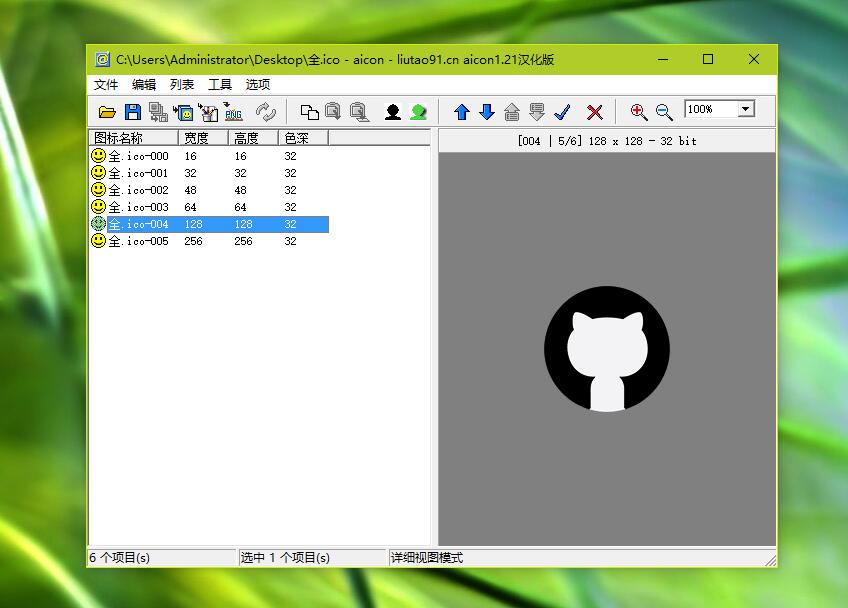Select the row 全.ico-003

[209, 207]
